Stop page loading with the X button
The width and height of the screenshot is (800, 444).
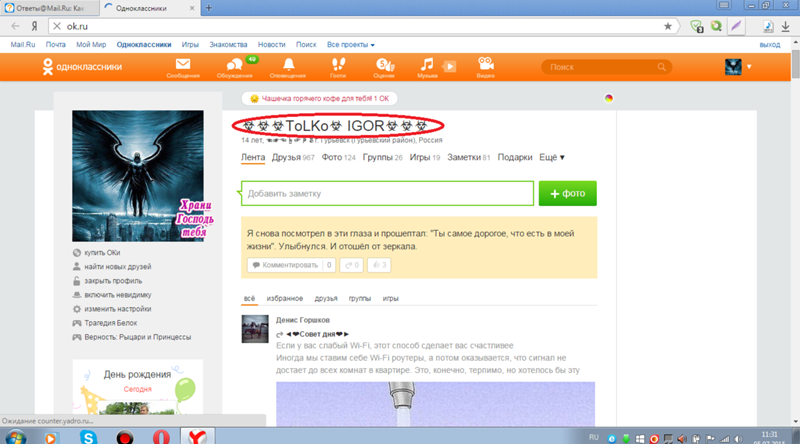pyautogui.click(x=57, y=26)
